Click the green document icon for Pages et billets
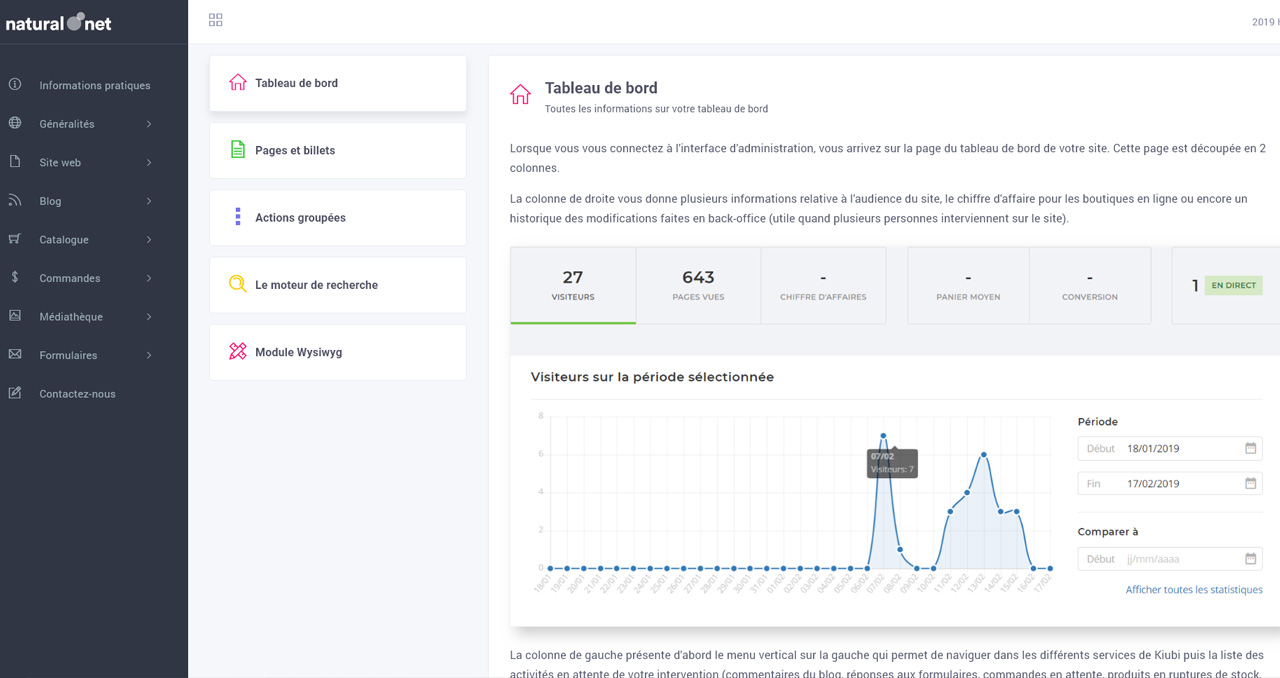This screenshot has height=678, width=1280. [237, 150]
